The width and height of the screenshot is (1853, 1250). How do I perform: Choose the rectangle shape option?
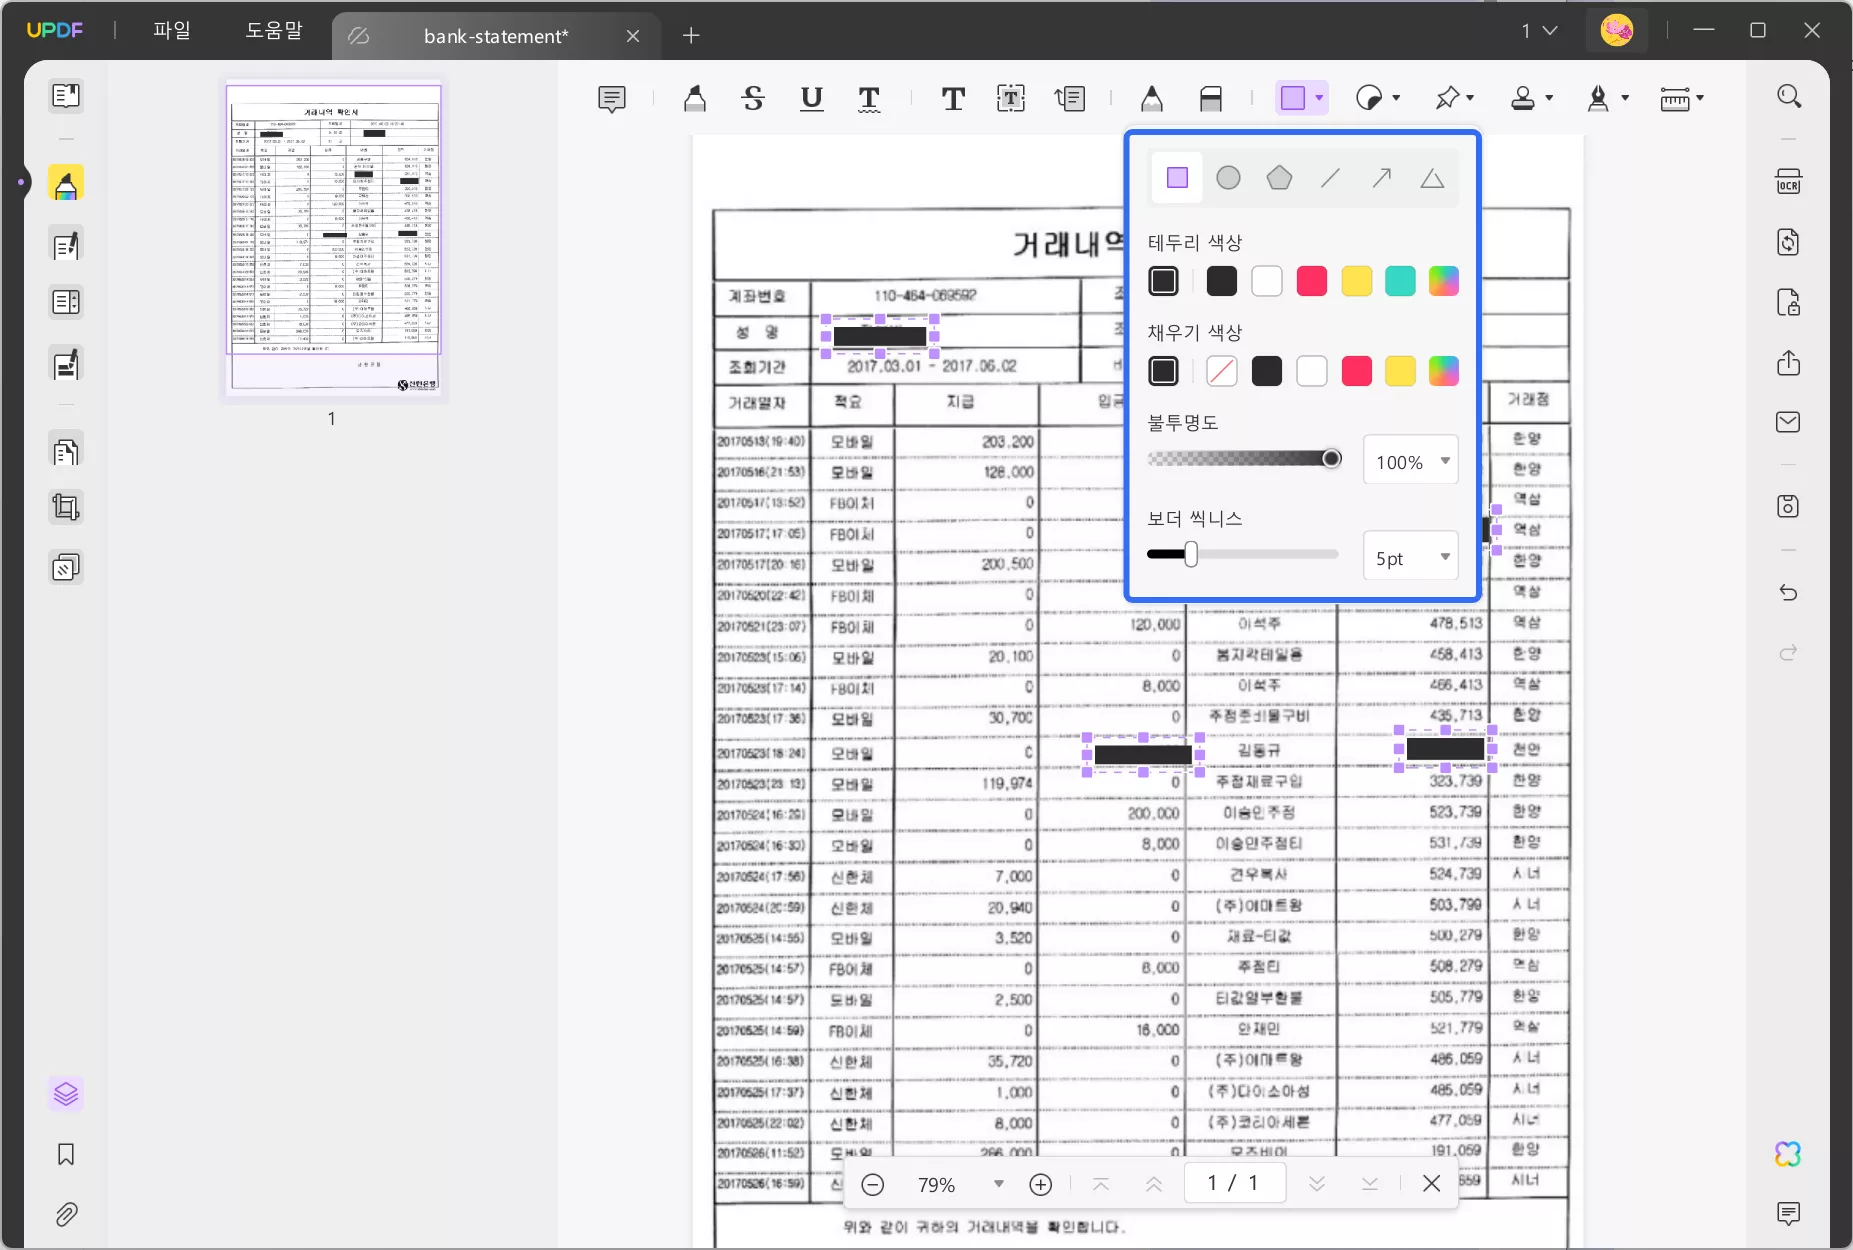[x=1178, y=178]
